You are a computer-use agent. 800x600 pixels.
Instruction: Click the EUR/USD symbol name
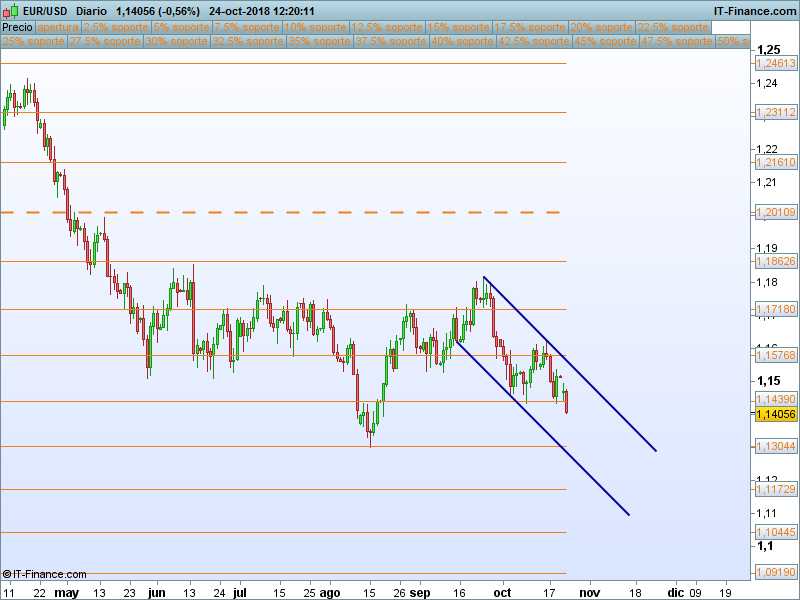pyautogui.click(x=45, y=11)
